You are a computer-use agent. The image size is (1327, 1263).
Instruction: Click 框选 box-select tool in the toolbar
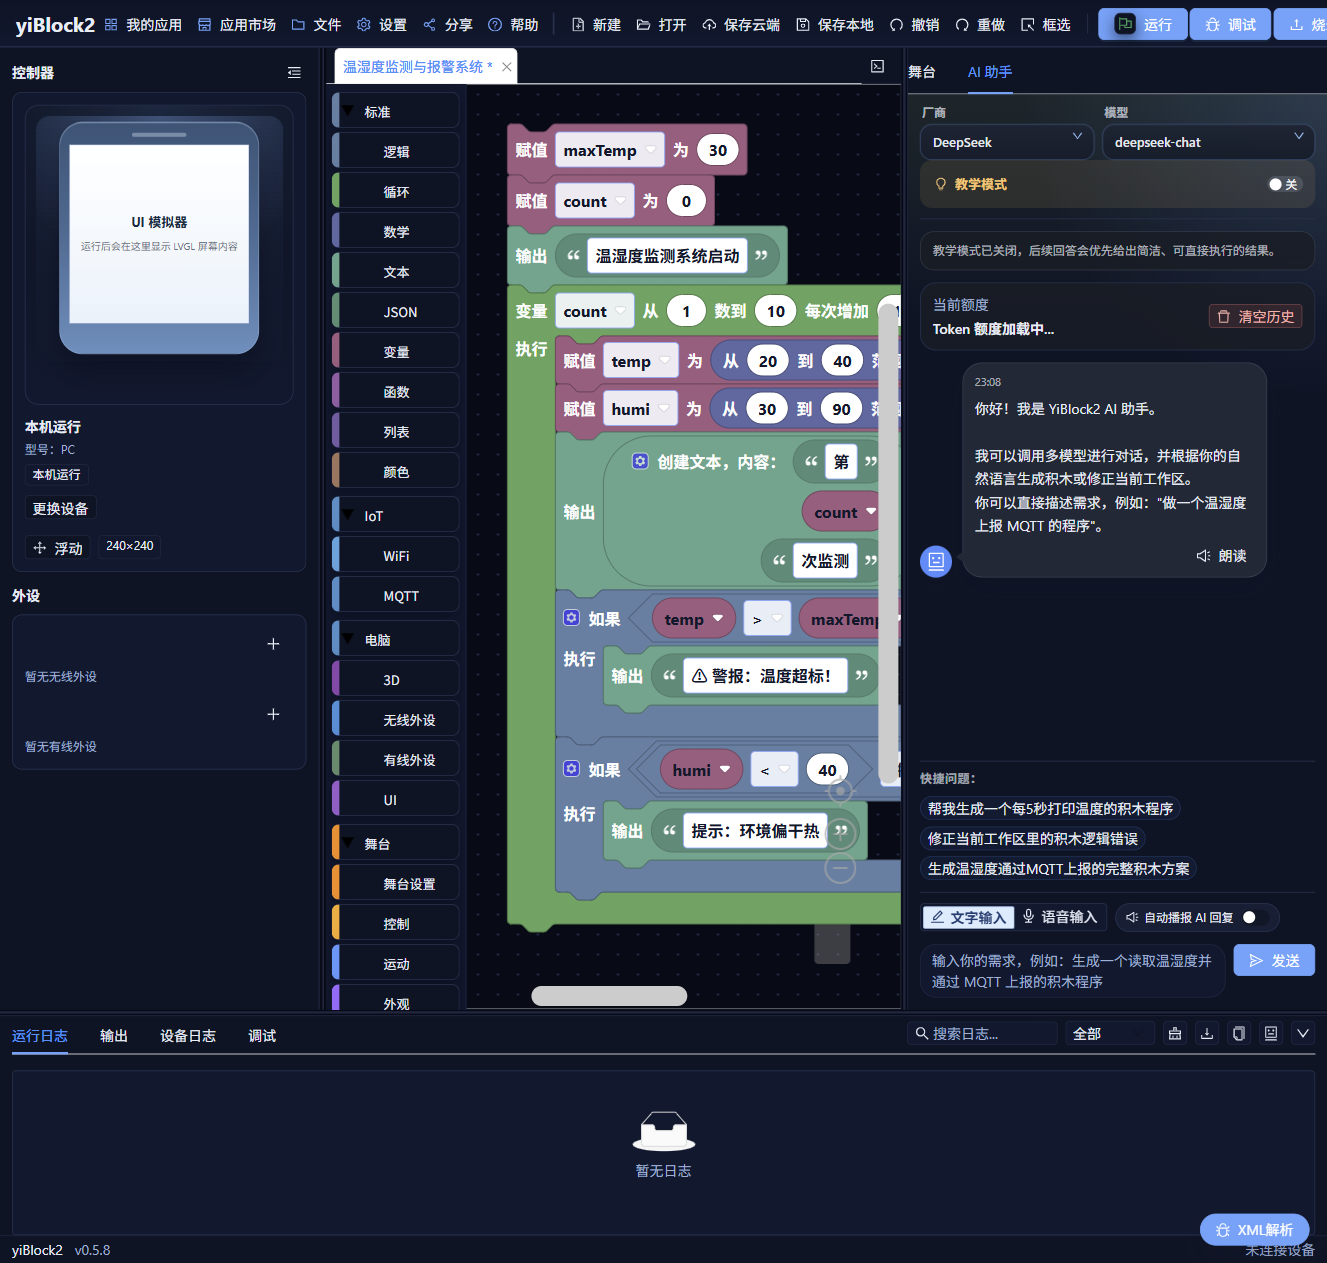pos(1046,25)
